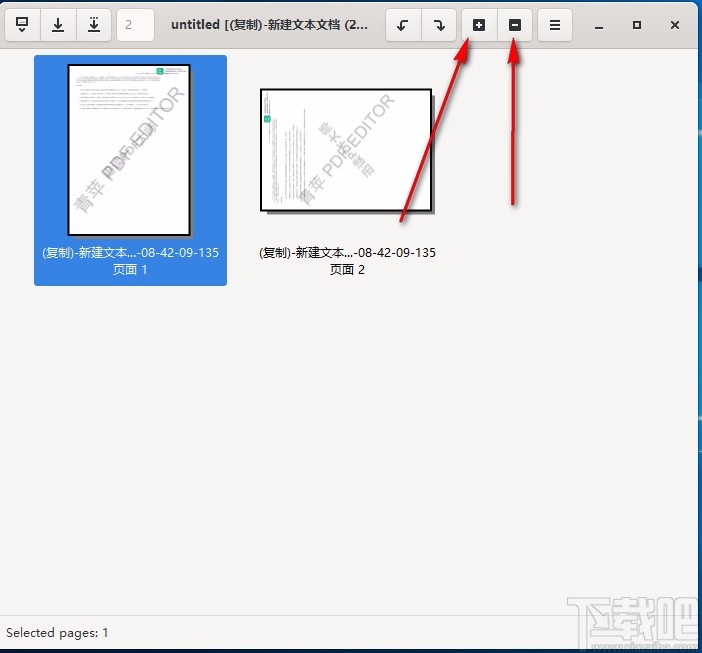Zoom out with the minus button
Image resolution: width=702 pixels, height=653 pixels.
tap(515, 25)
